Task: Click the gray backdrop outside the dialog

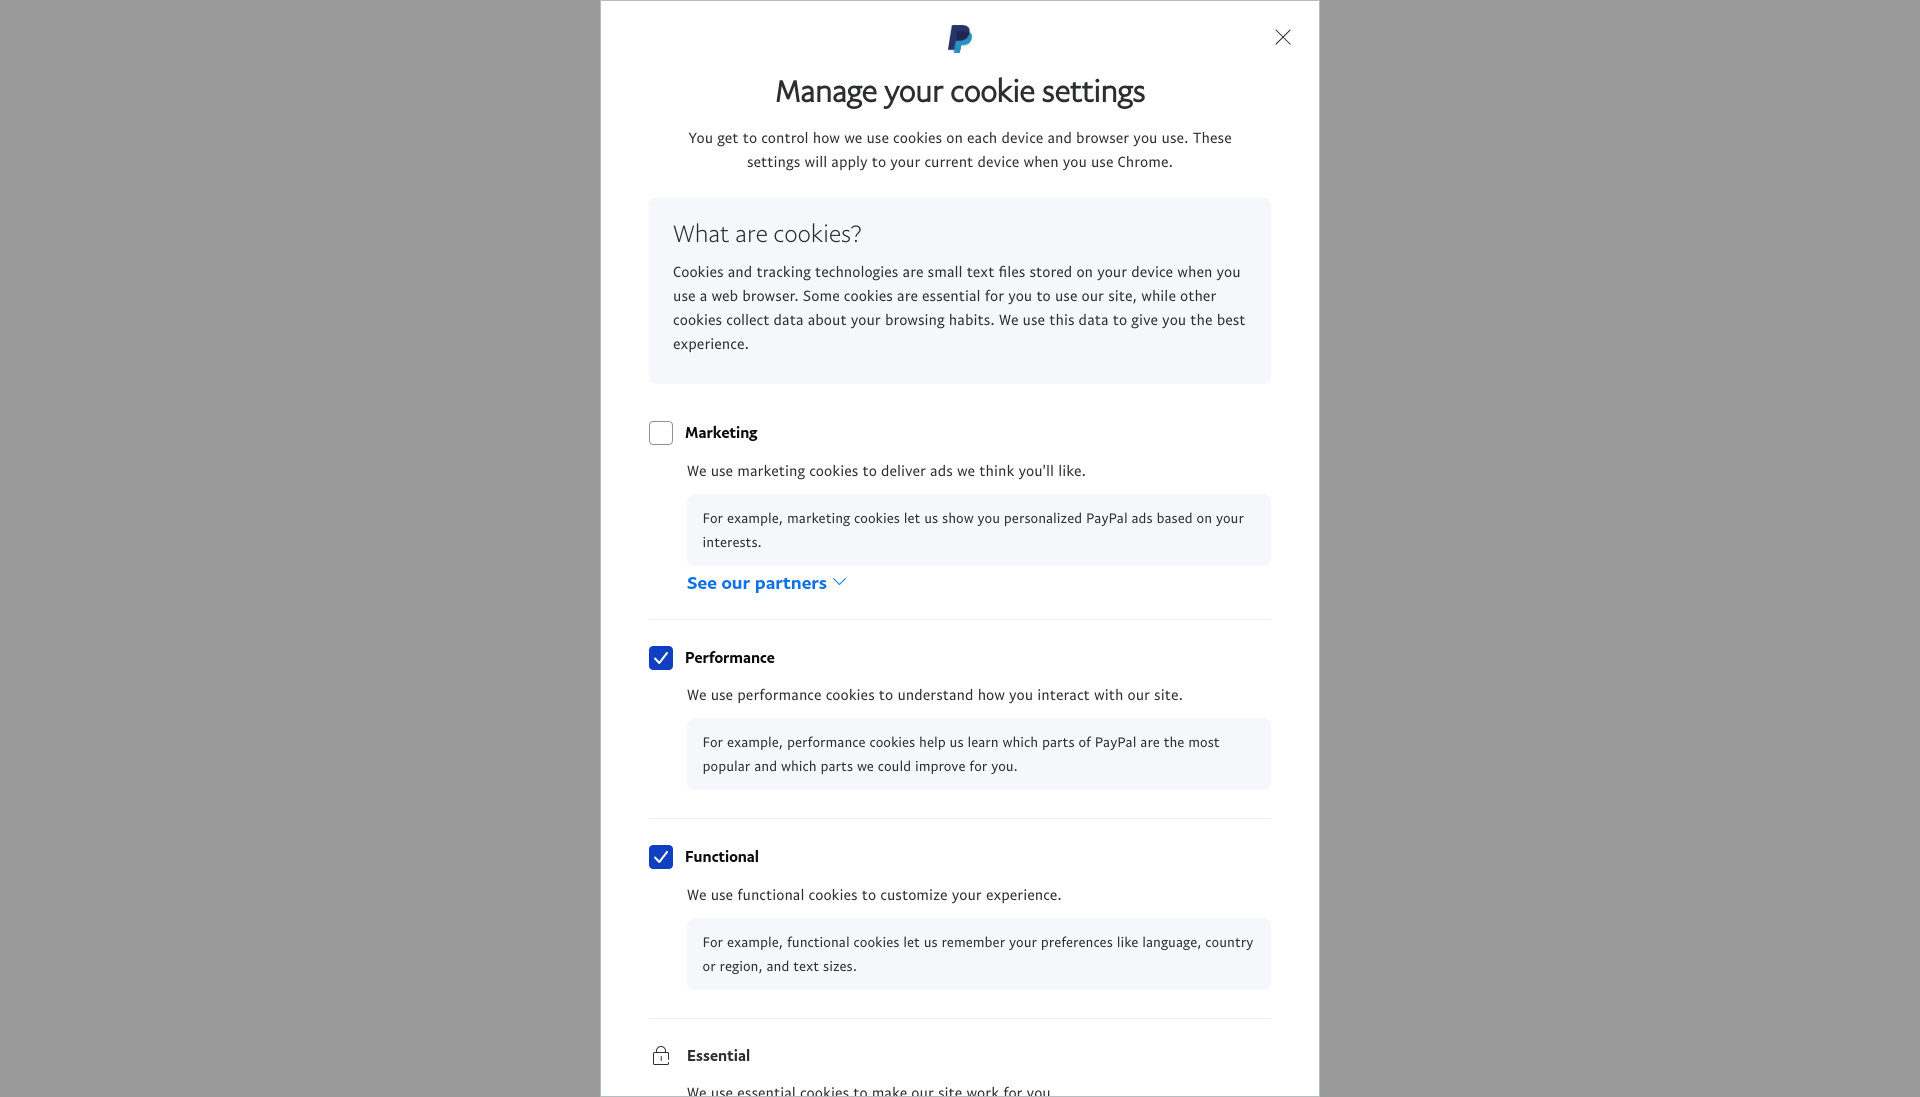Action: (300, 548)
